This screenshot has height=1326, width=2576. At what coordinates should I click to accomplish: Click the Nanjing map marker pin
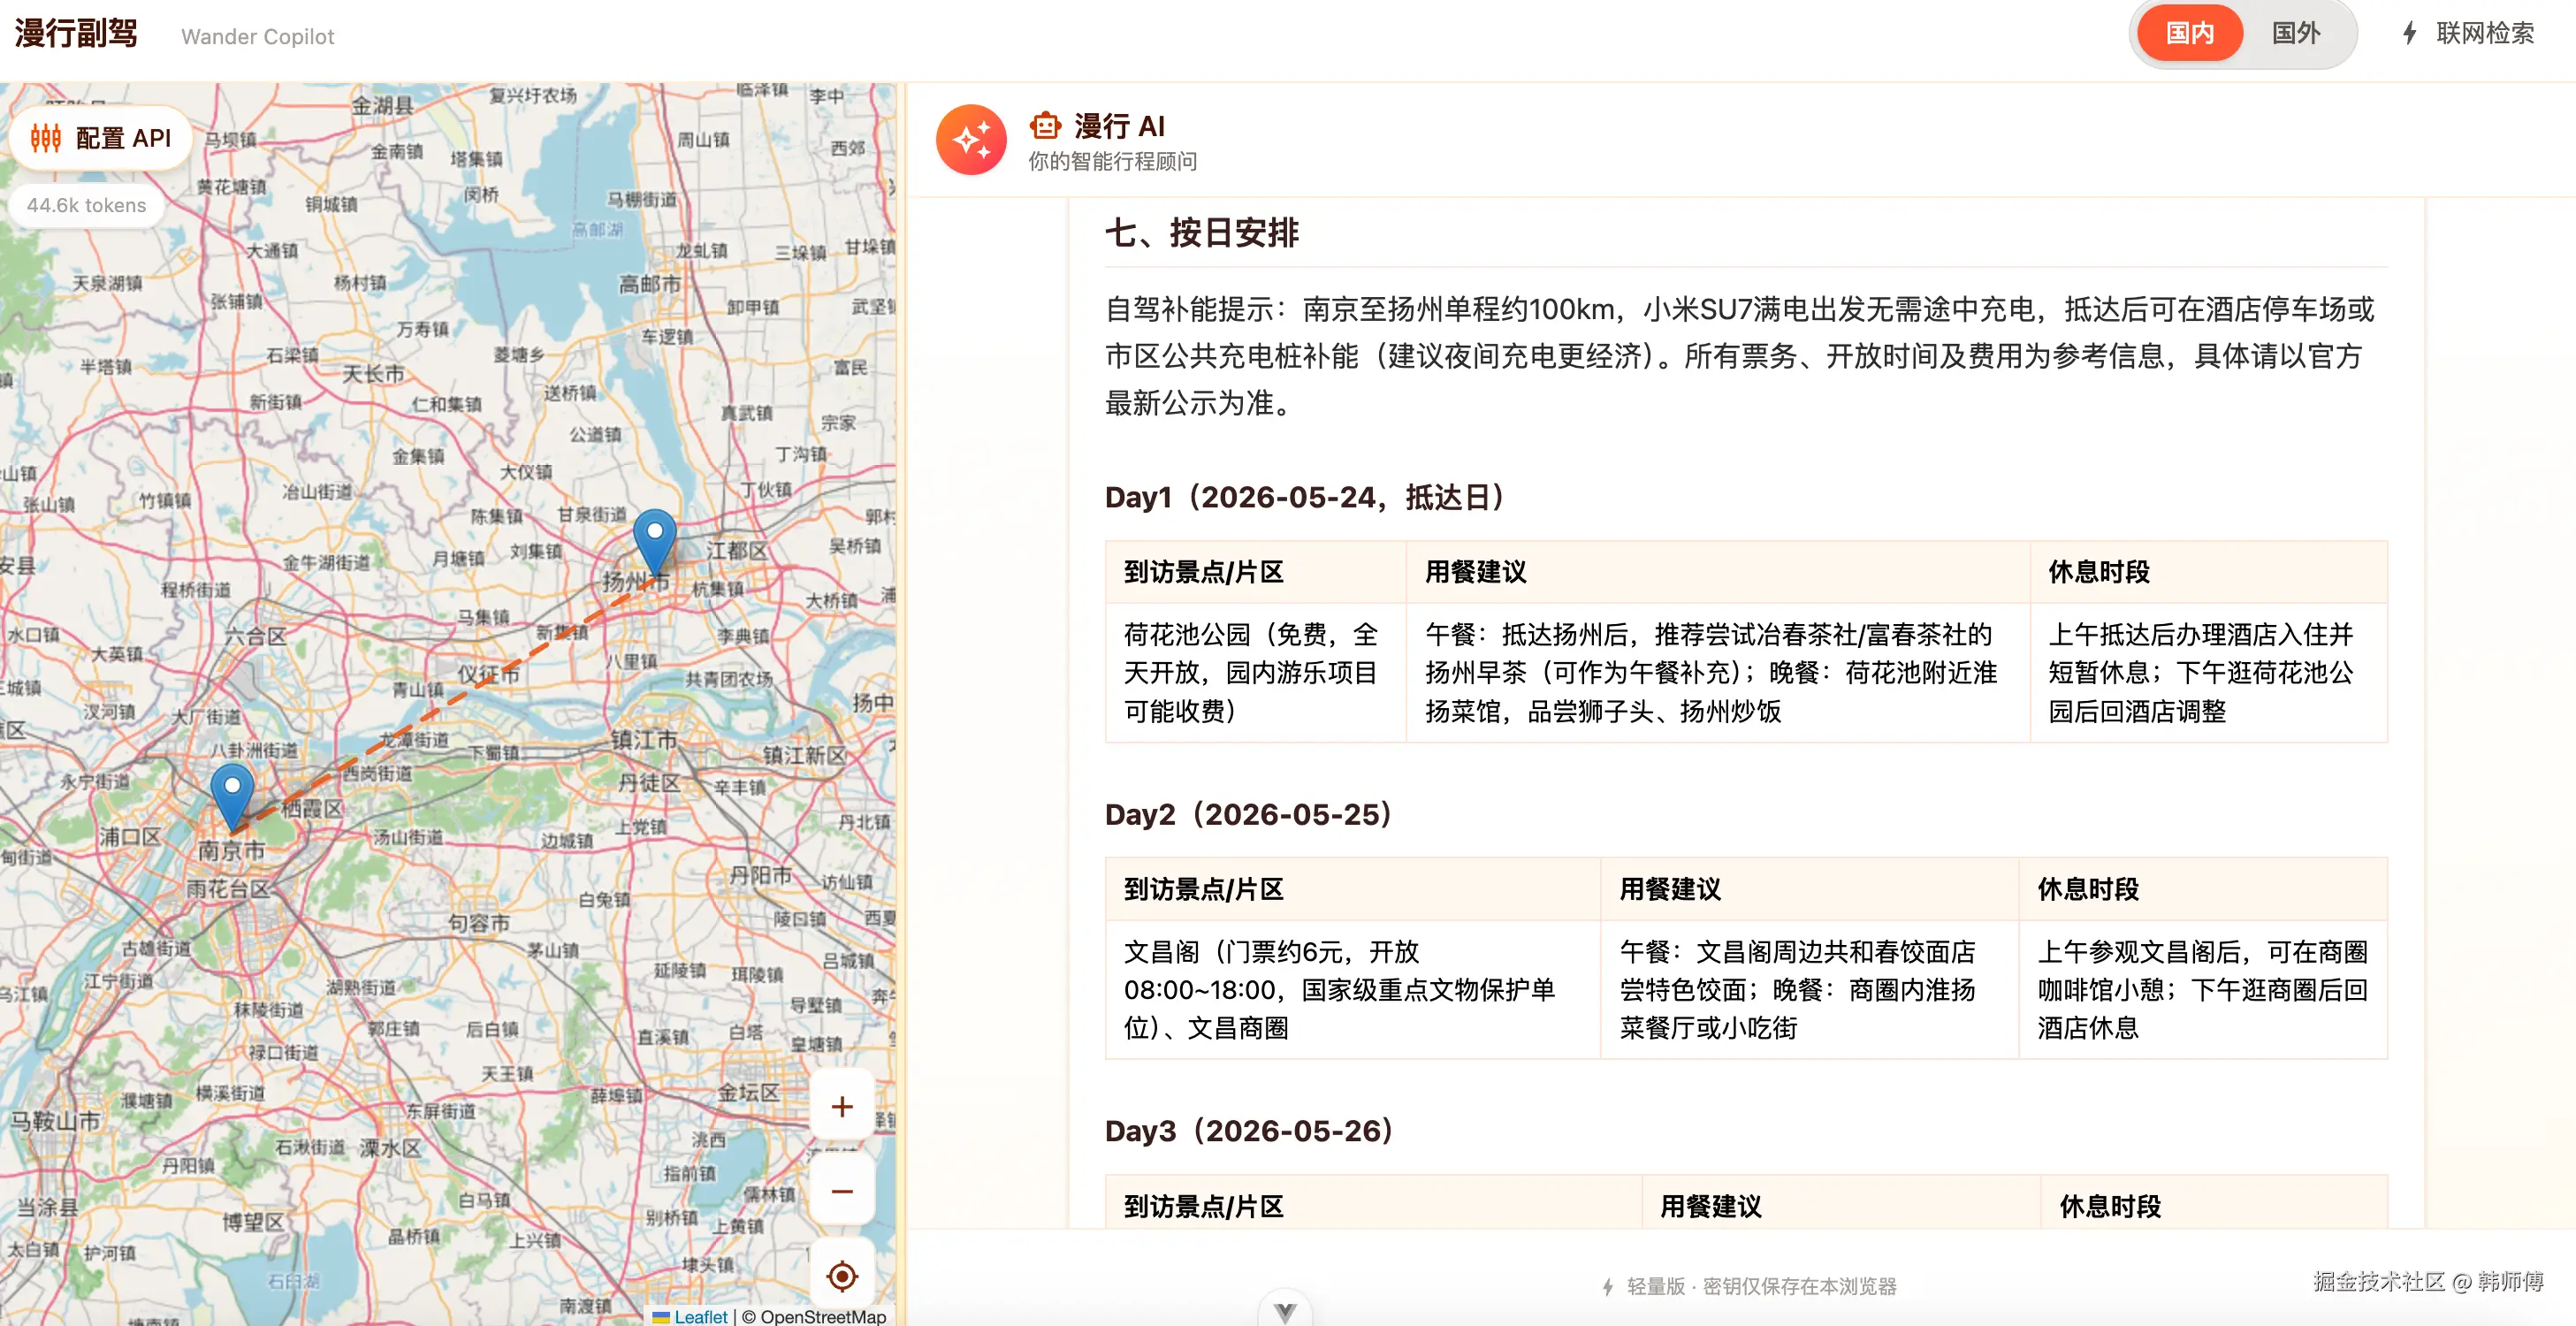232,797
